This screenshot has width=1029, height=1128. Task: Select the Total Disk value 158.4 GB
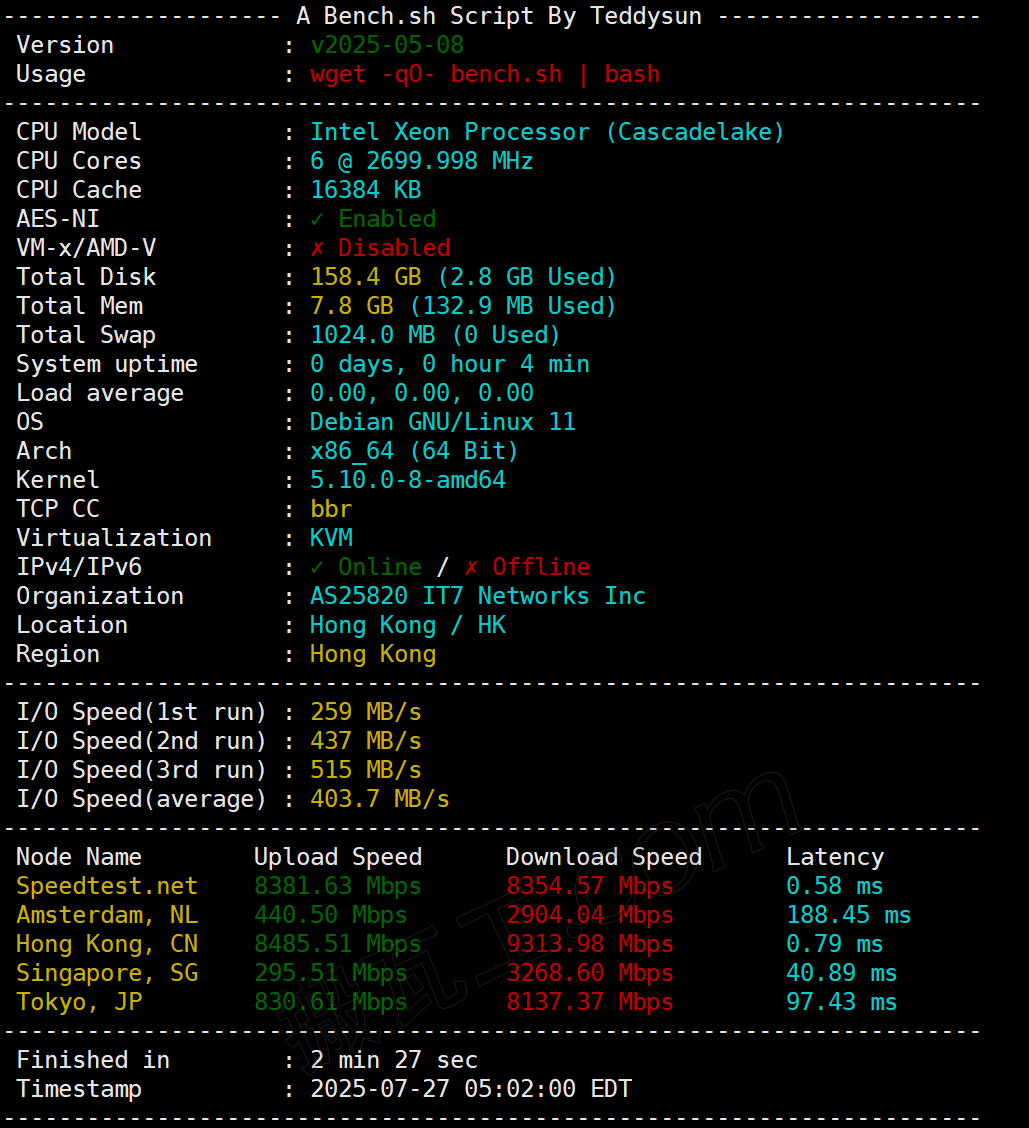[x=365, y=277]
